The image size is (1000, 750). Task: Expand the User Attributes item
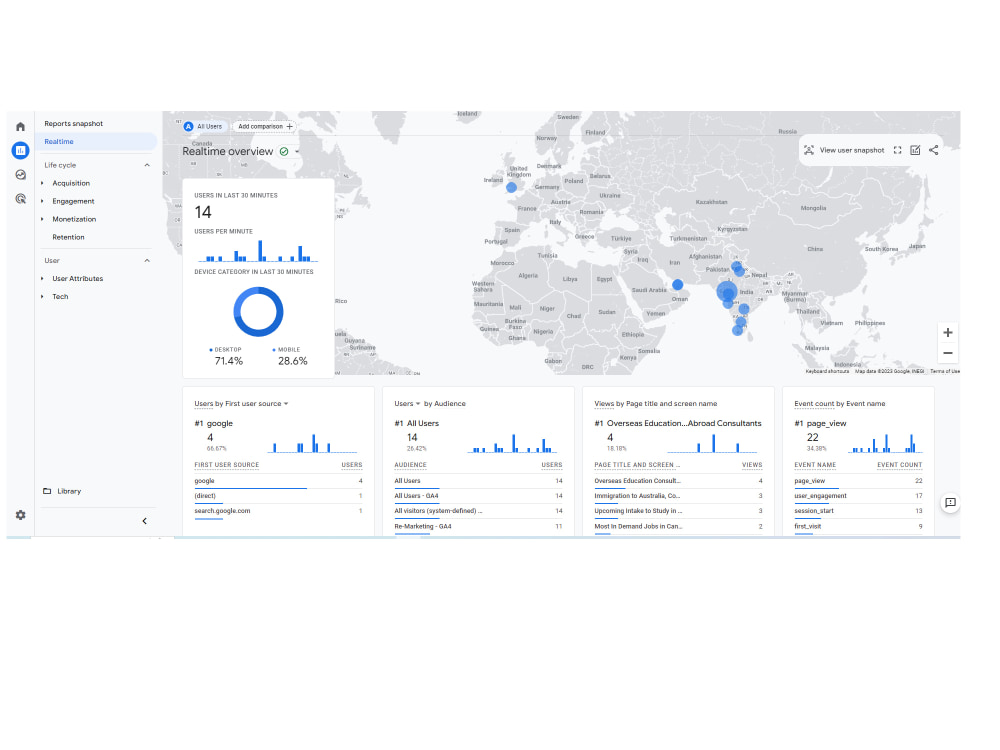coord(42,279)
